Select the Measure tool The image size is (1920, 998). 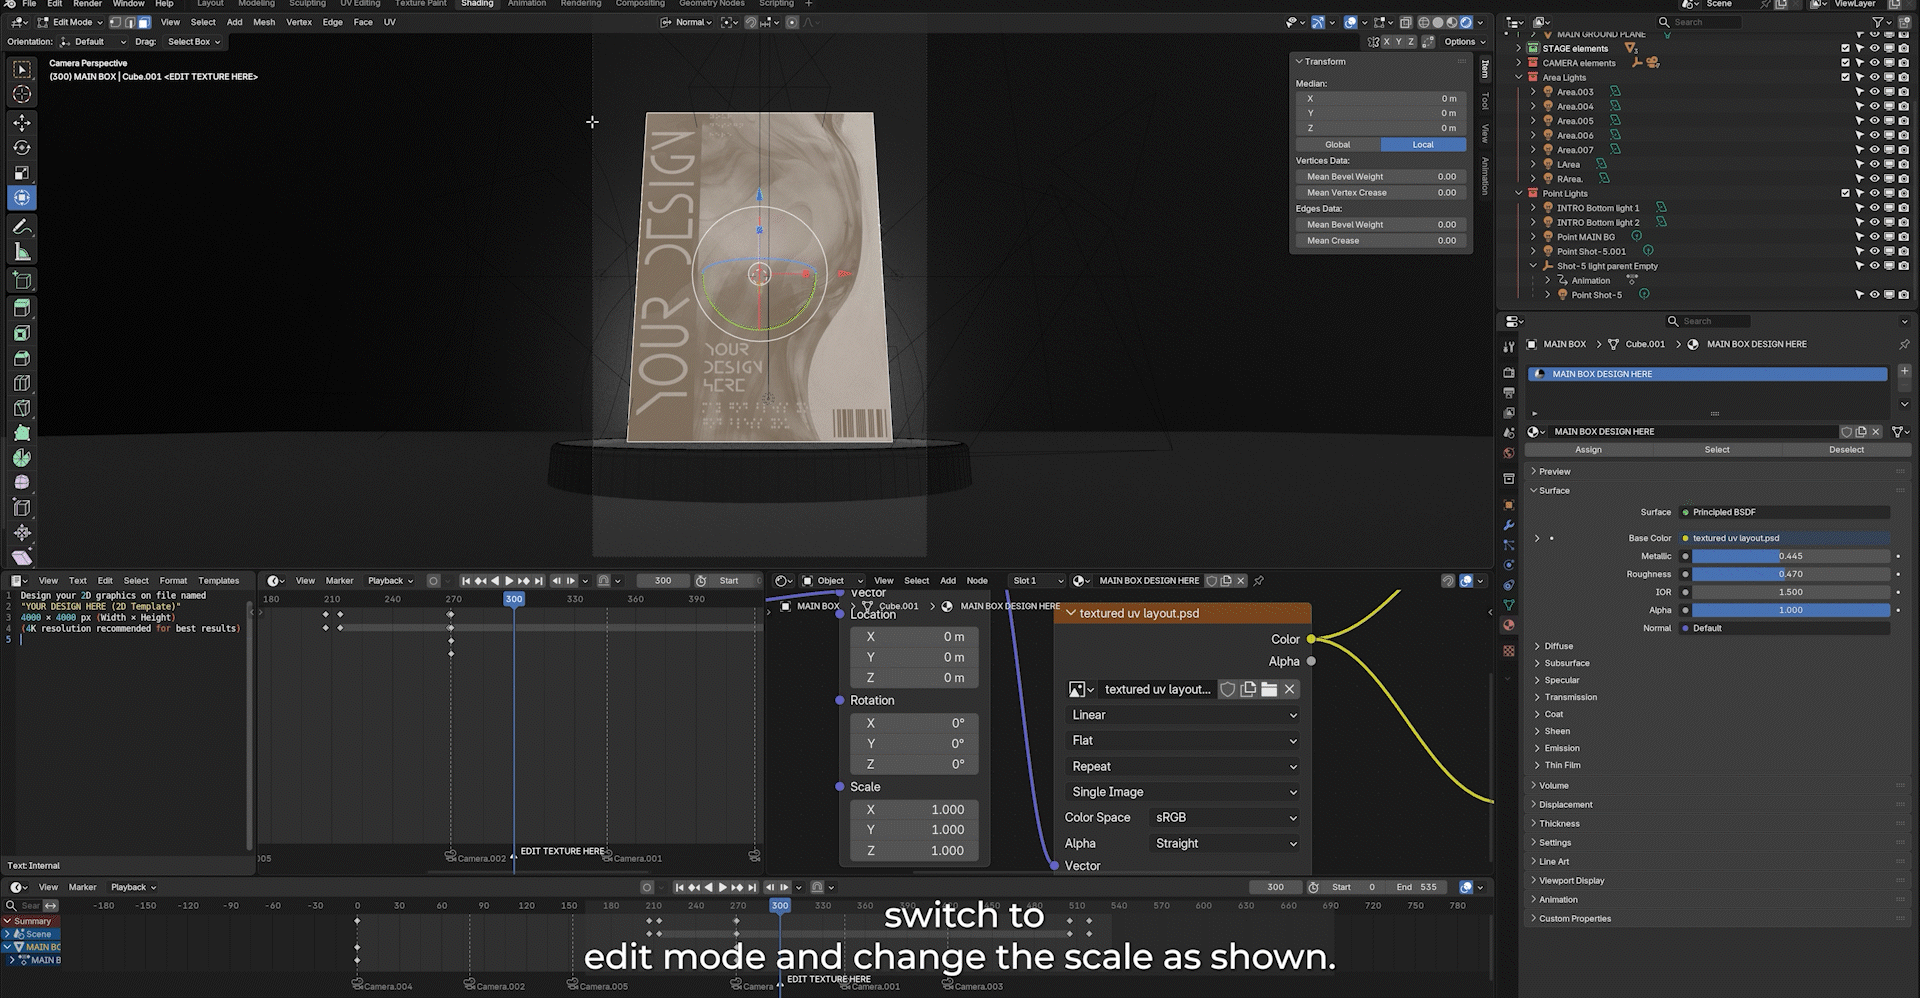click(22, 252)
